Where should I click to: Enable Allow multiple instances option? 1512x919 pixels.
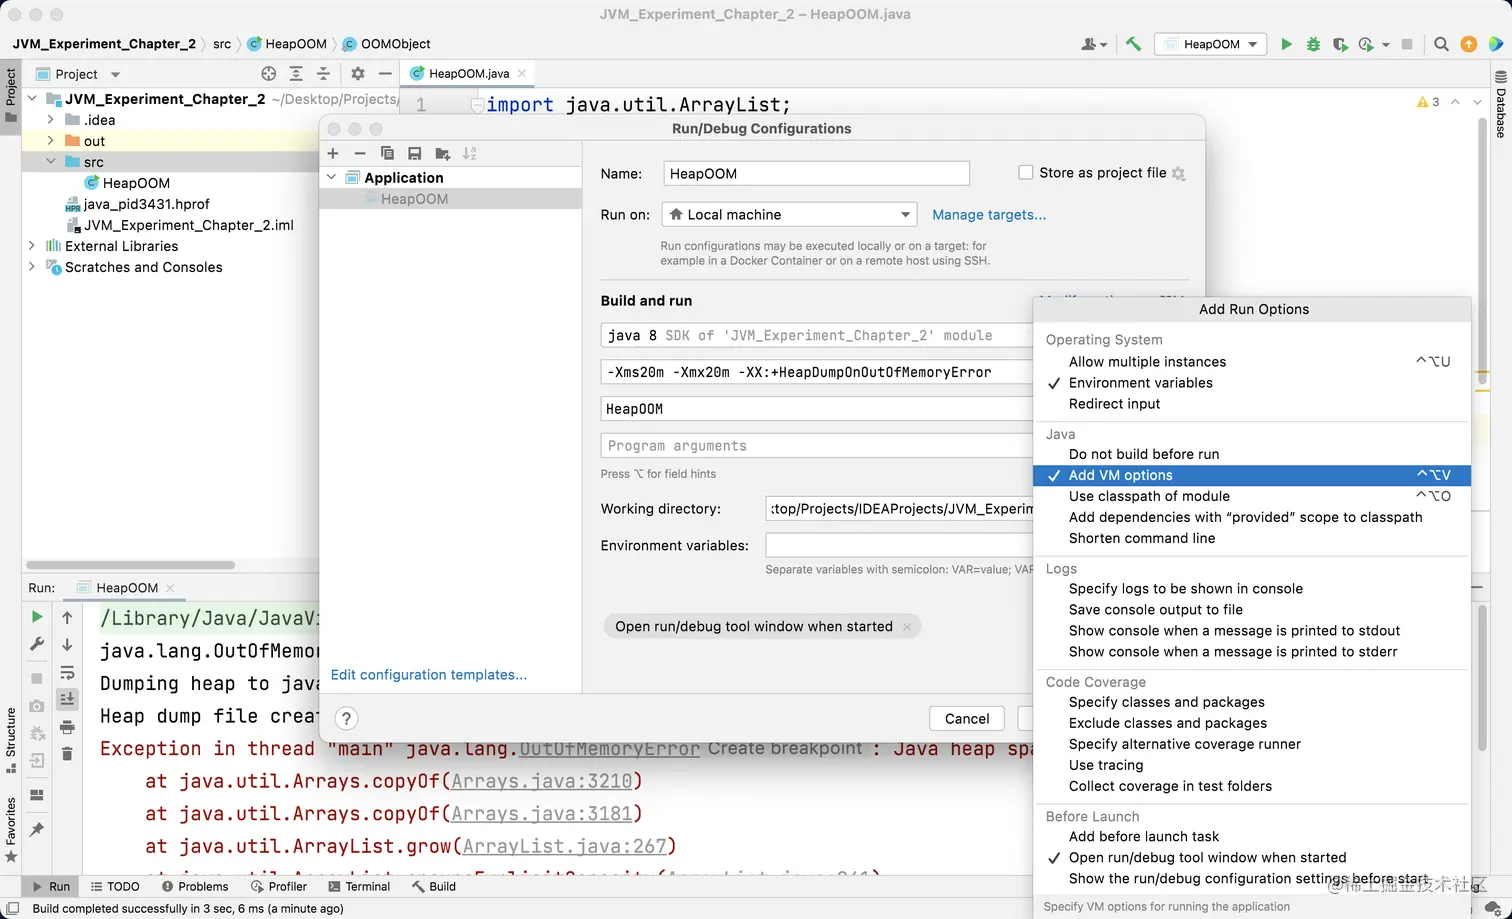1252,362
